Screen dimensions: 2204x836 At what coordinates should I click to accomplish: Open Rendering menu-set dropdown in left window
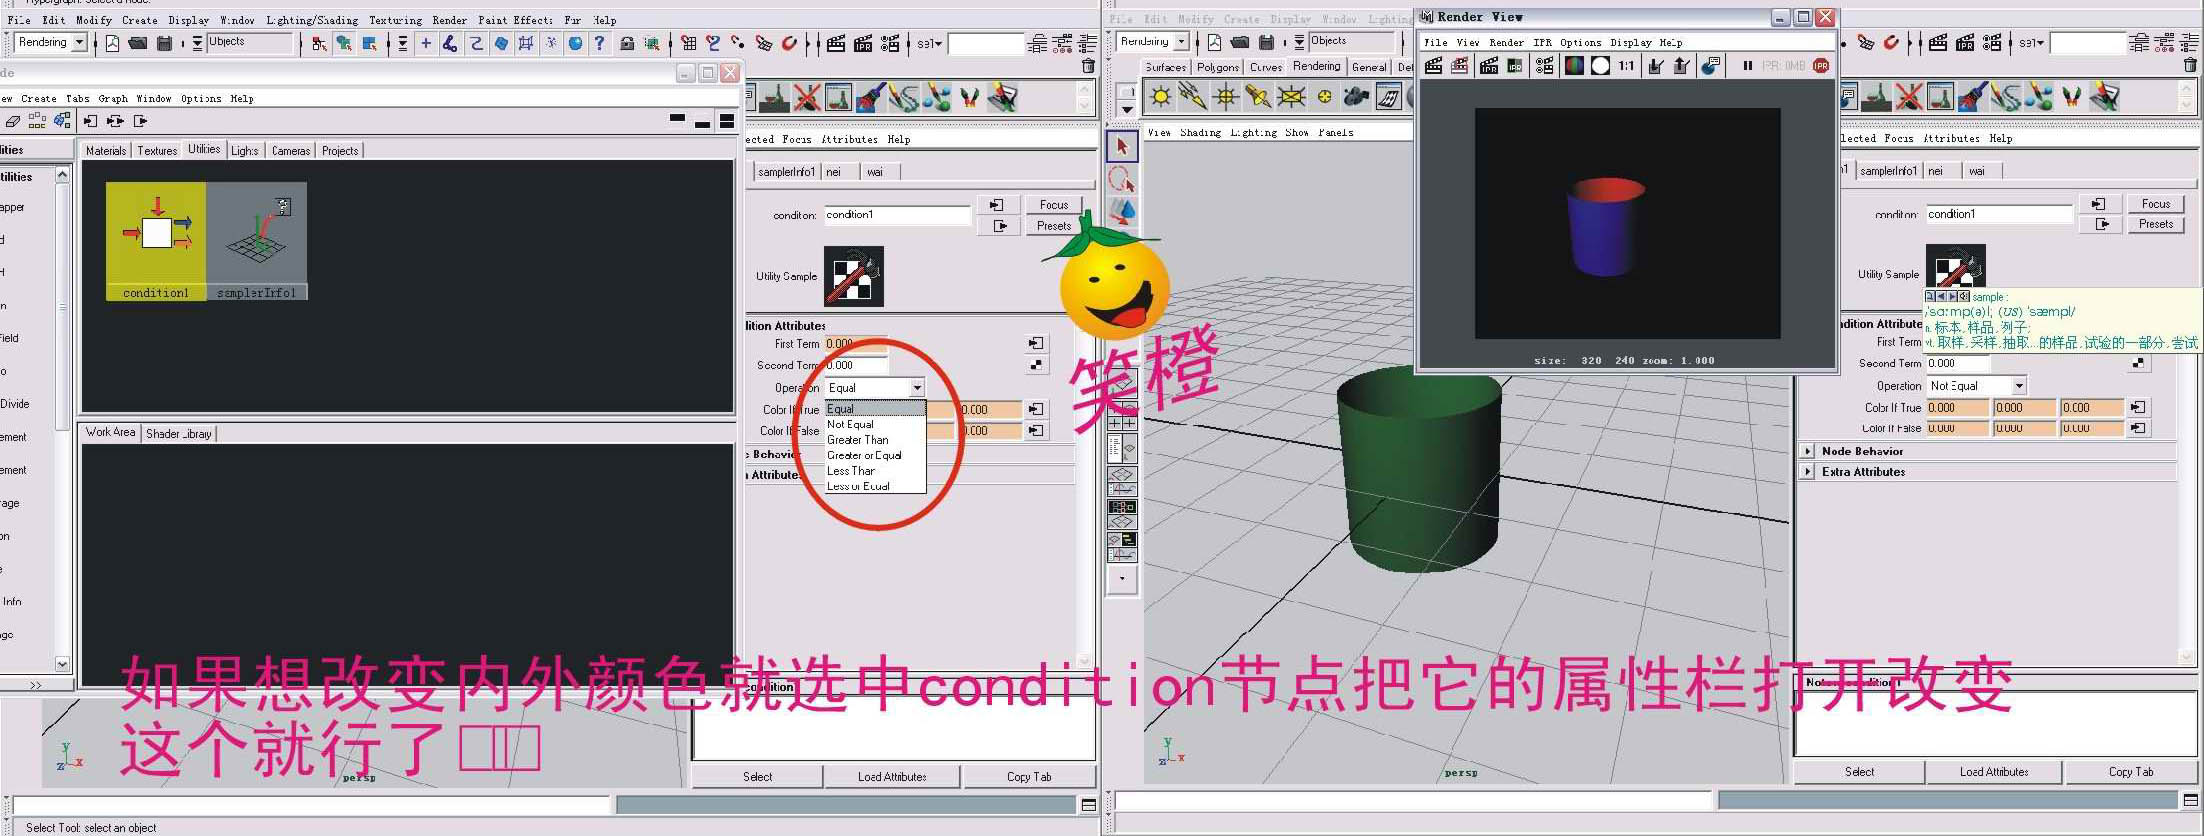pos(79,42)
